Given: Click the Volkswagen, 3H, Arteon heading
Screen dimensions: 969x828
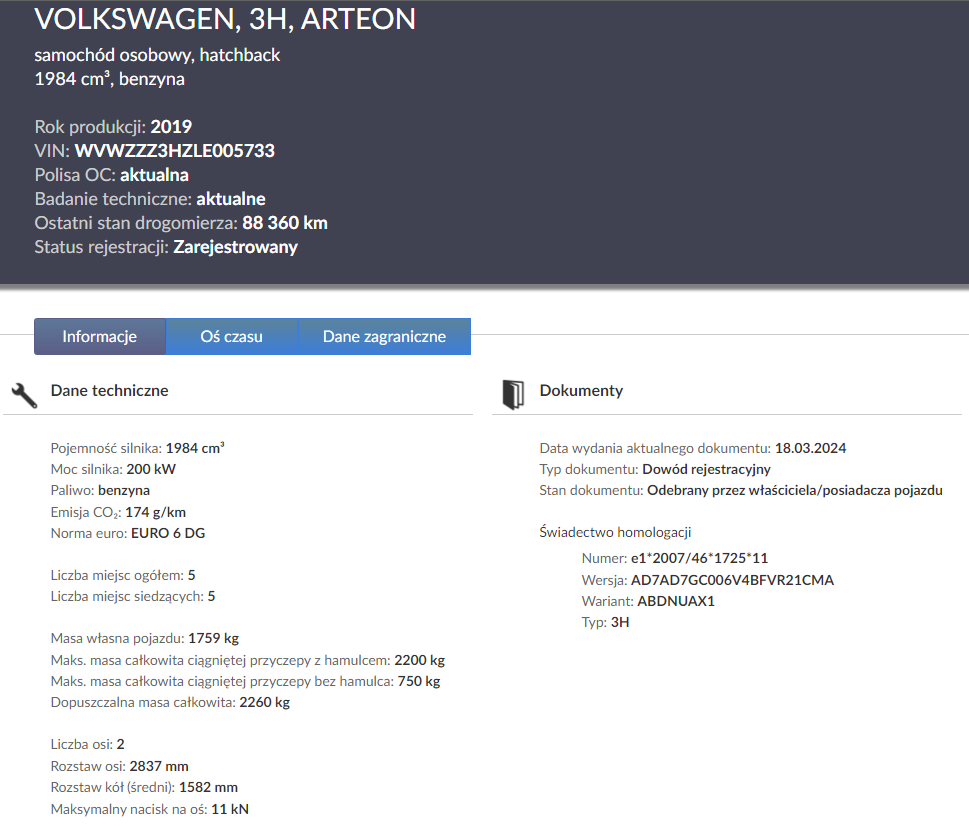Looking at the screenshot, I should tap(225, 18).
